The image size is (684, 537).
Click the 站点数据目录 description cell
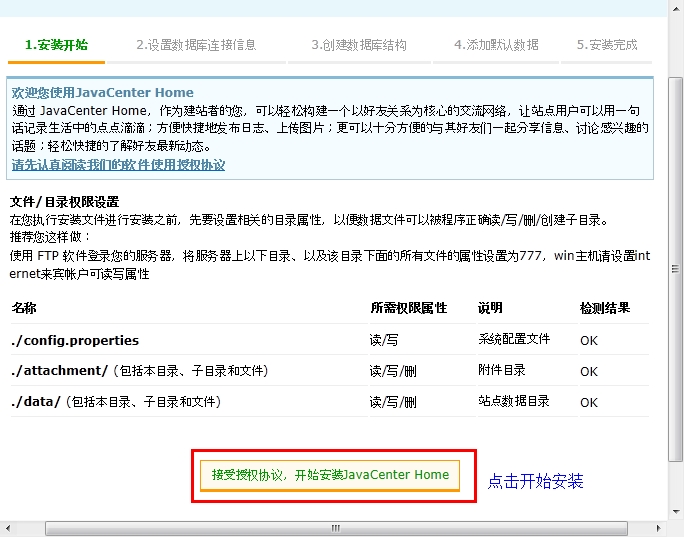(514, 401)
